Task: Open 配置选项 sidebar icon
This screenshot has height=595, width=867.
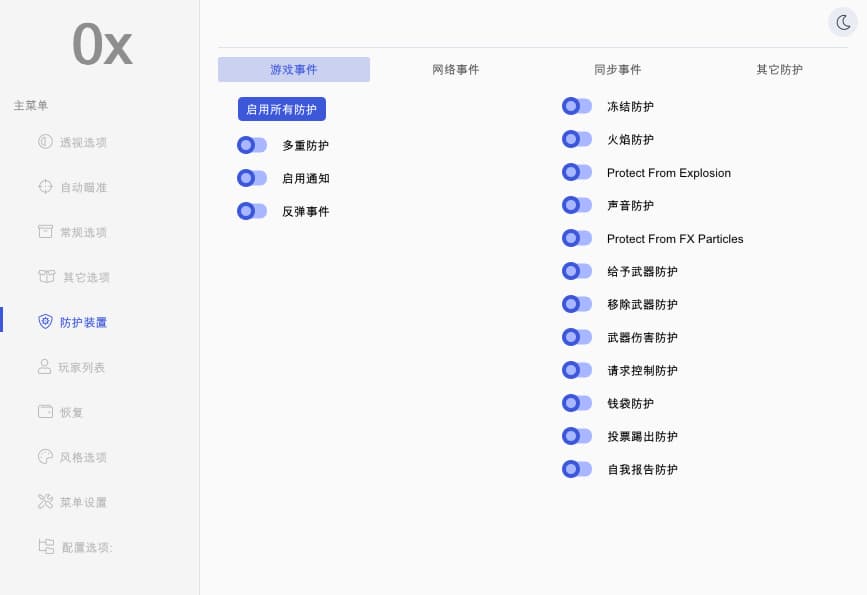Action: click(x=46, y=546)
